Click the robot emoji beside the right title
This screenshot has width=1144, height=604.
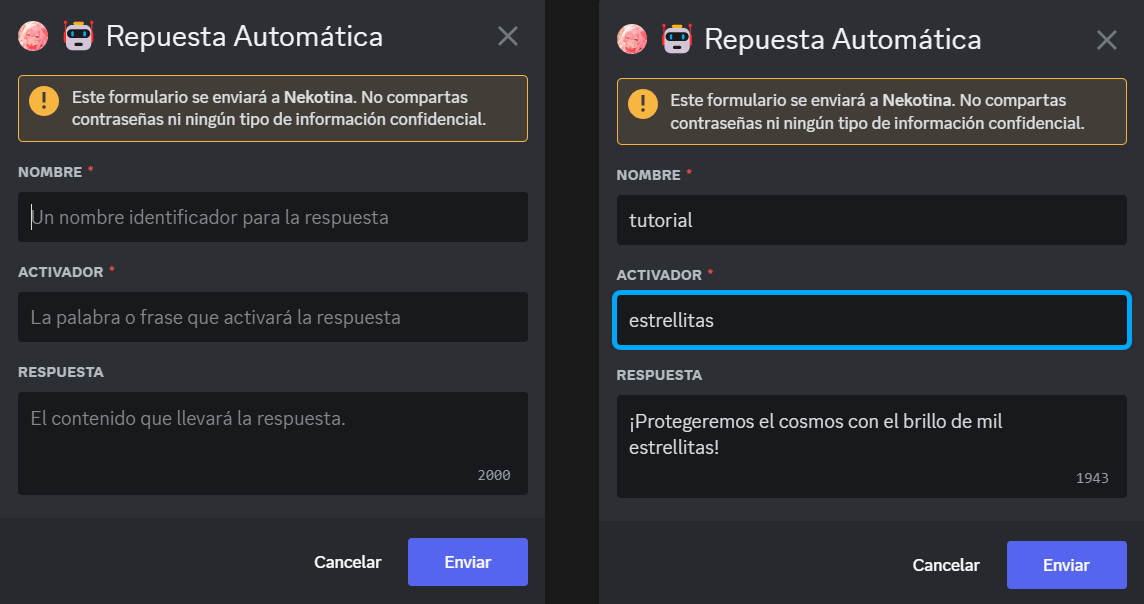(676, 40)
